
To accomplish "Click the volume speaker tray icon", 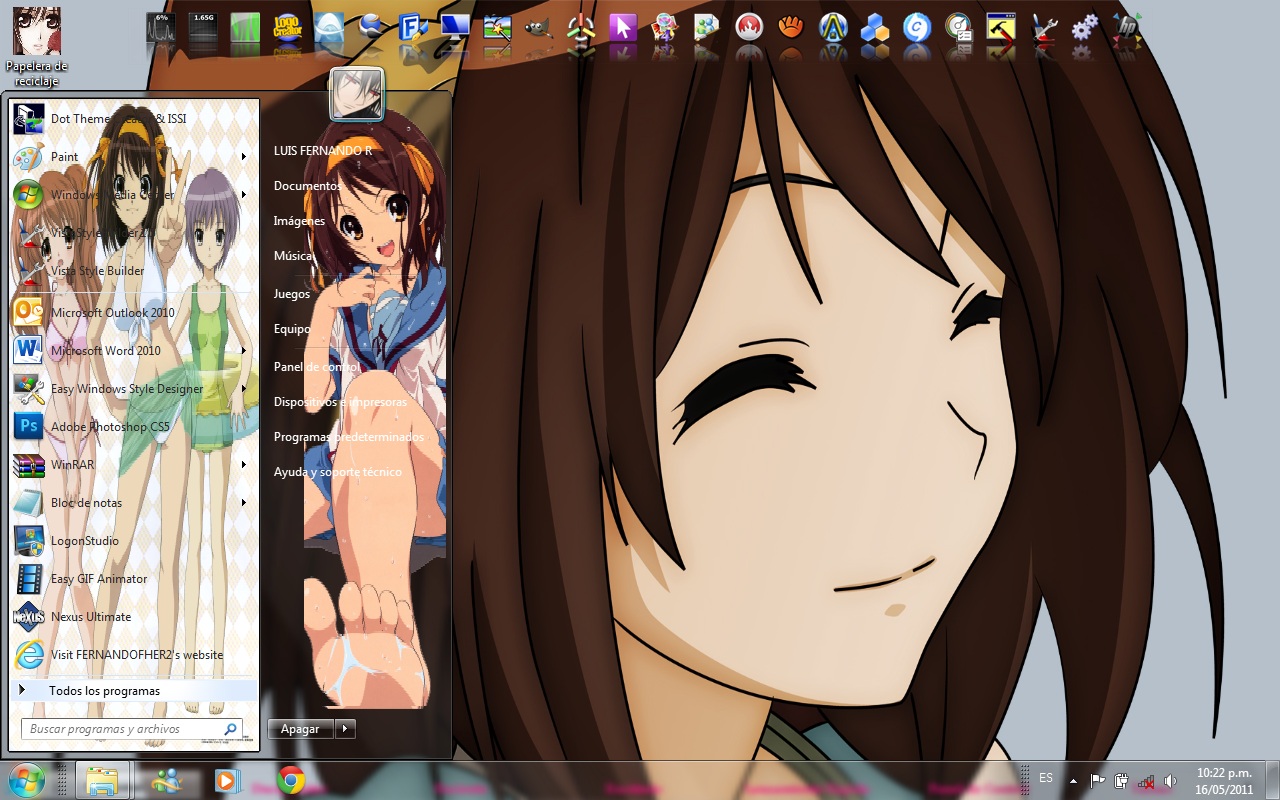I will [1168, 779].
